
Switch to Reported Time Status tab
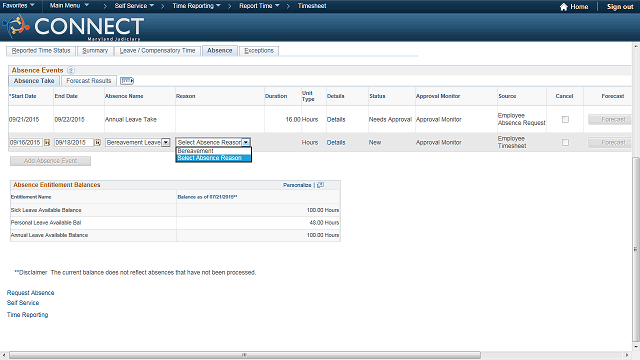(x=41, y=51)
